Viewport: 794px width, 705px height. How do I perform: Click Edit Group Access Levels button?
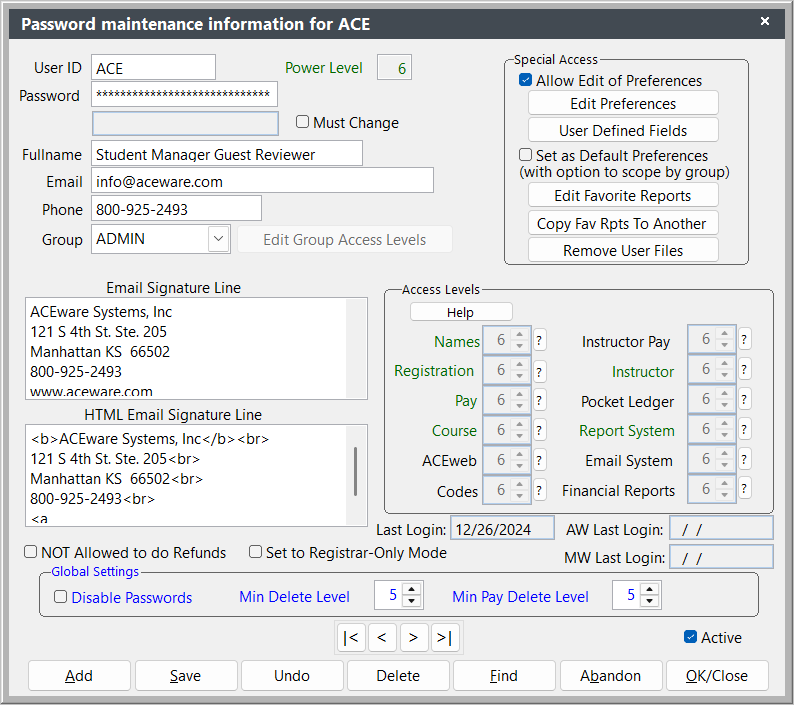[x=345, y=239]
